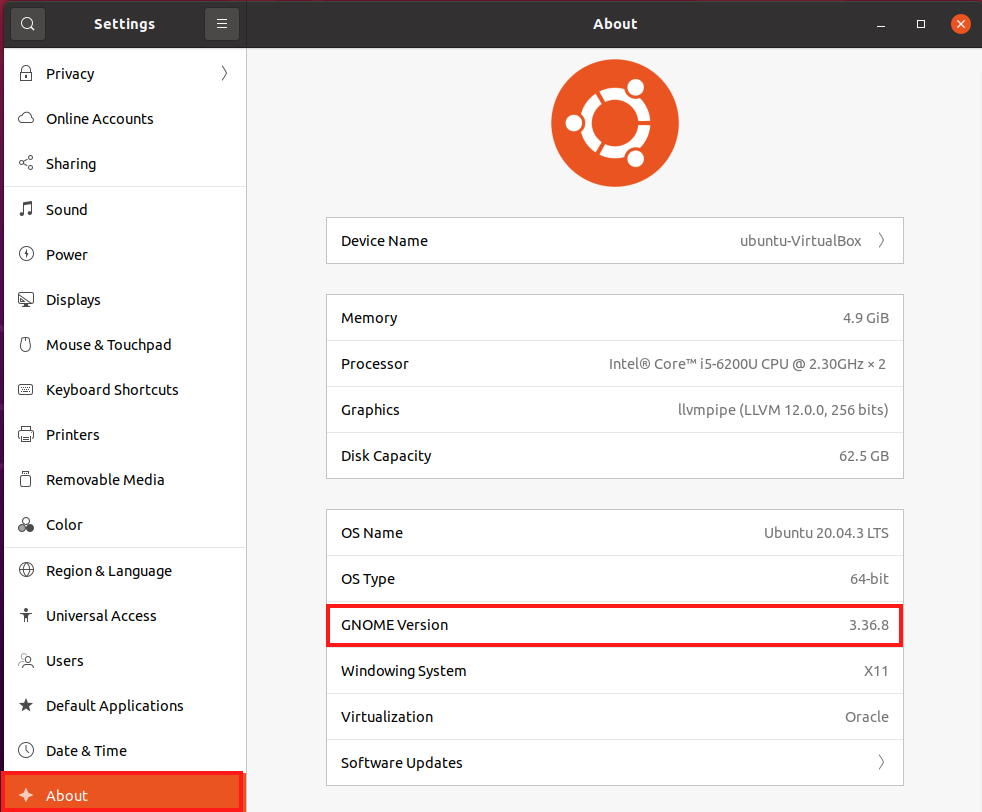The image size is (982, 812).
Task: Click the Sharing icon in sidebar
Action: pyautogui.click(x=26, y=163)
